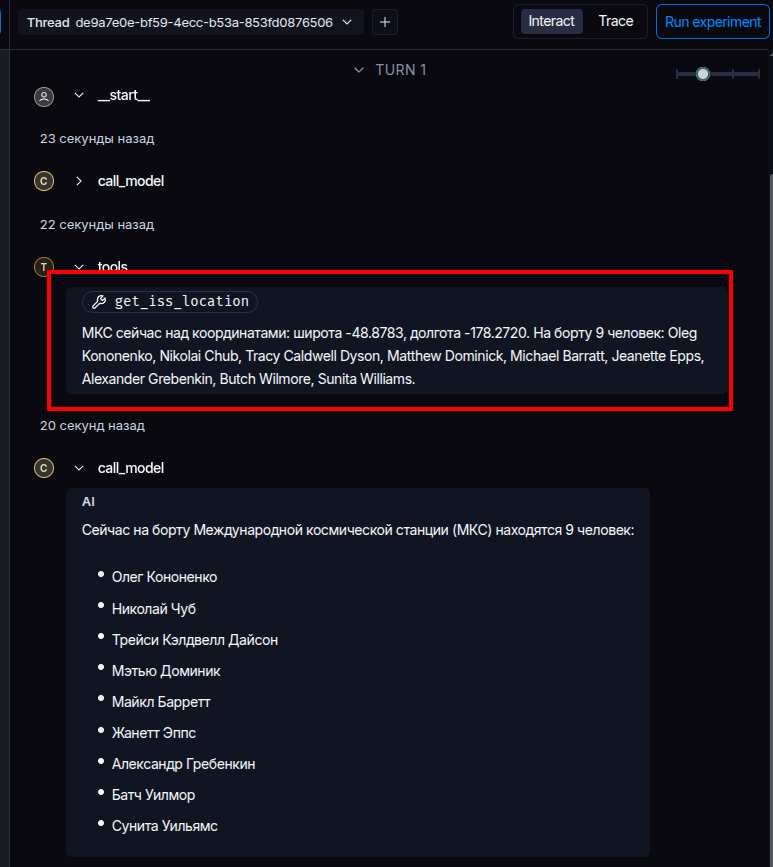Click the get_iss_location tool chip
Viewport: 773px width, 867px height.
(170, 301)
